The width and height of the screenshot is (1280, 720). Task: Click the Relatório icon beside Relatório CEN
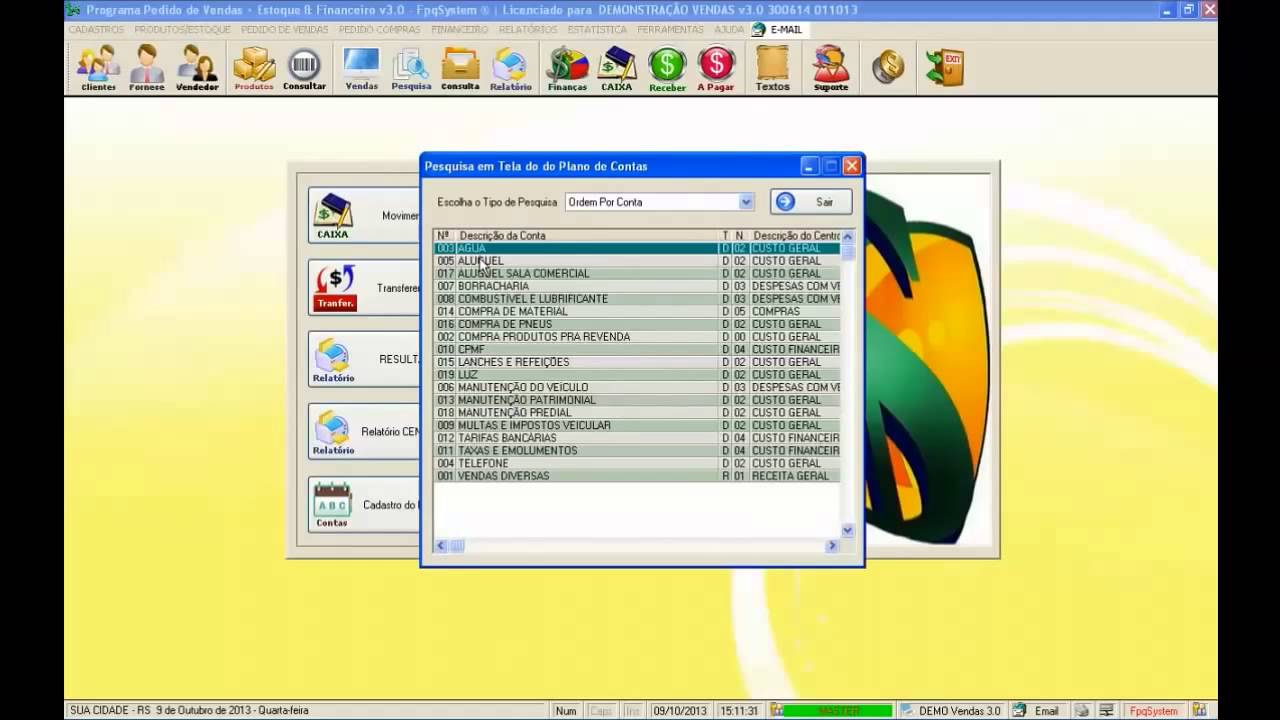tap(333, 431)
